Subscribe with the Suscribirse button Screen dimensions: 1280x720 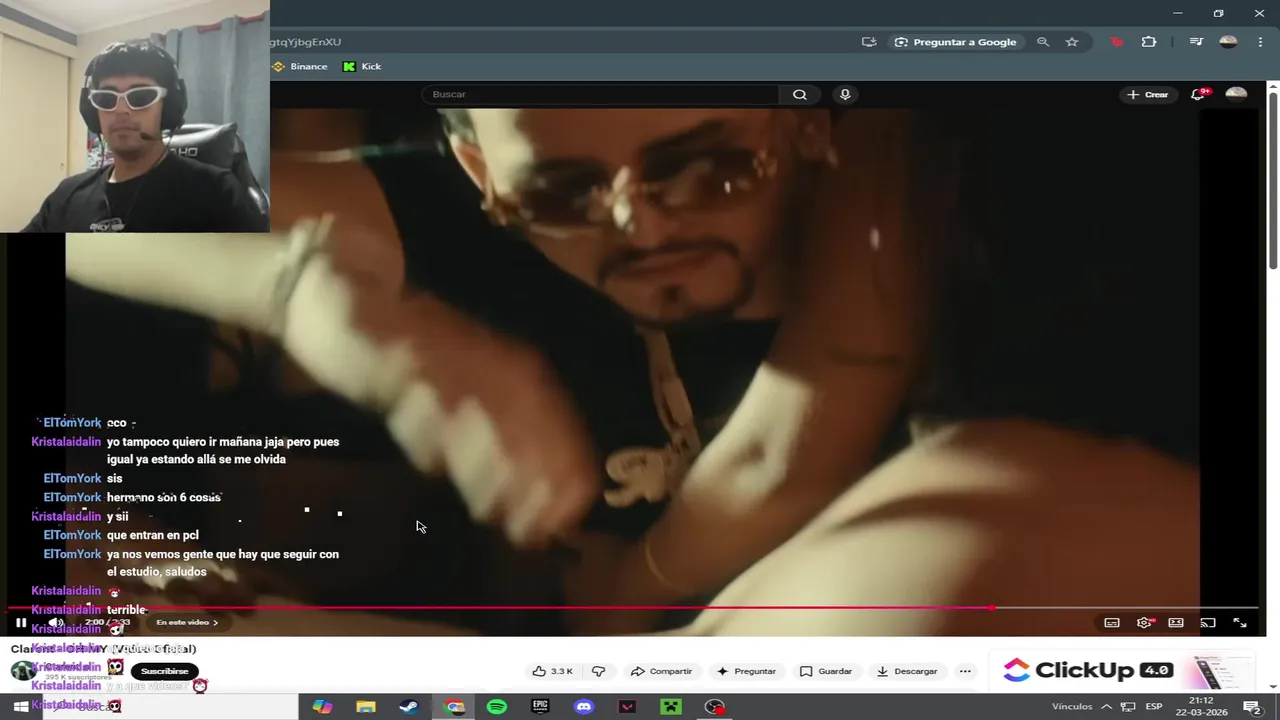tap(165, 671)
